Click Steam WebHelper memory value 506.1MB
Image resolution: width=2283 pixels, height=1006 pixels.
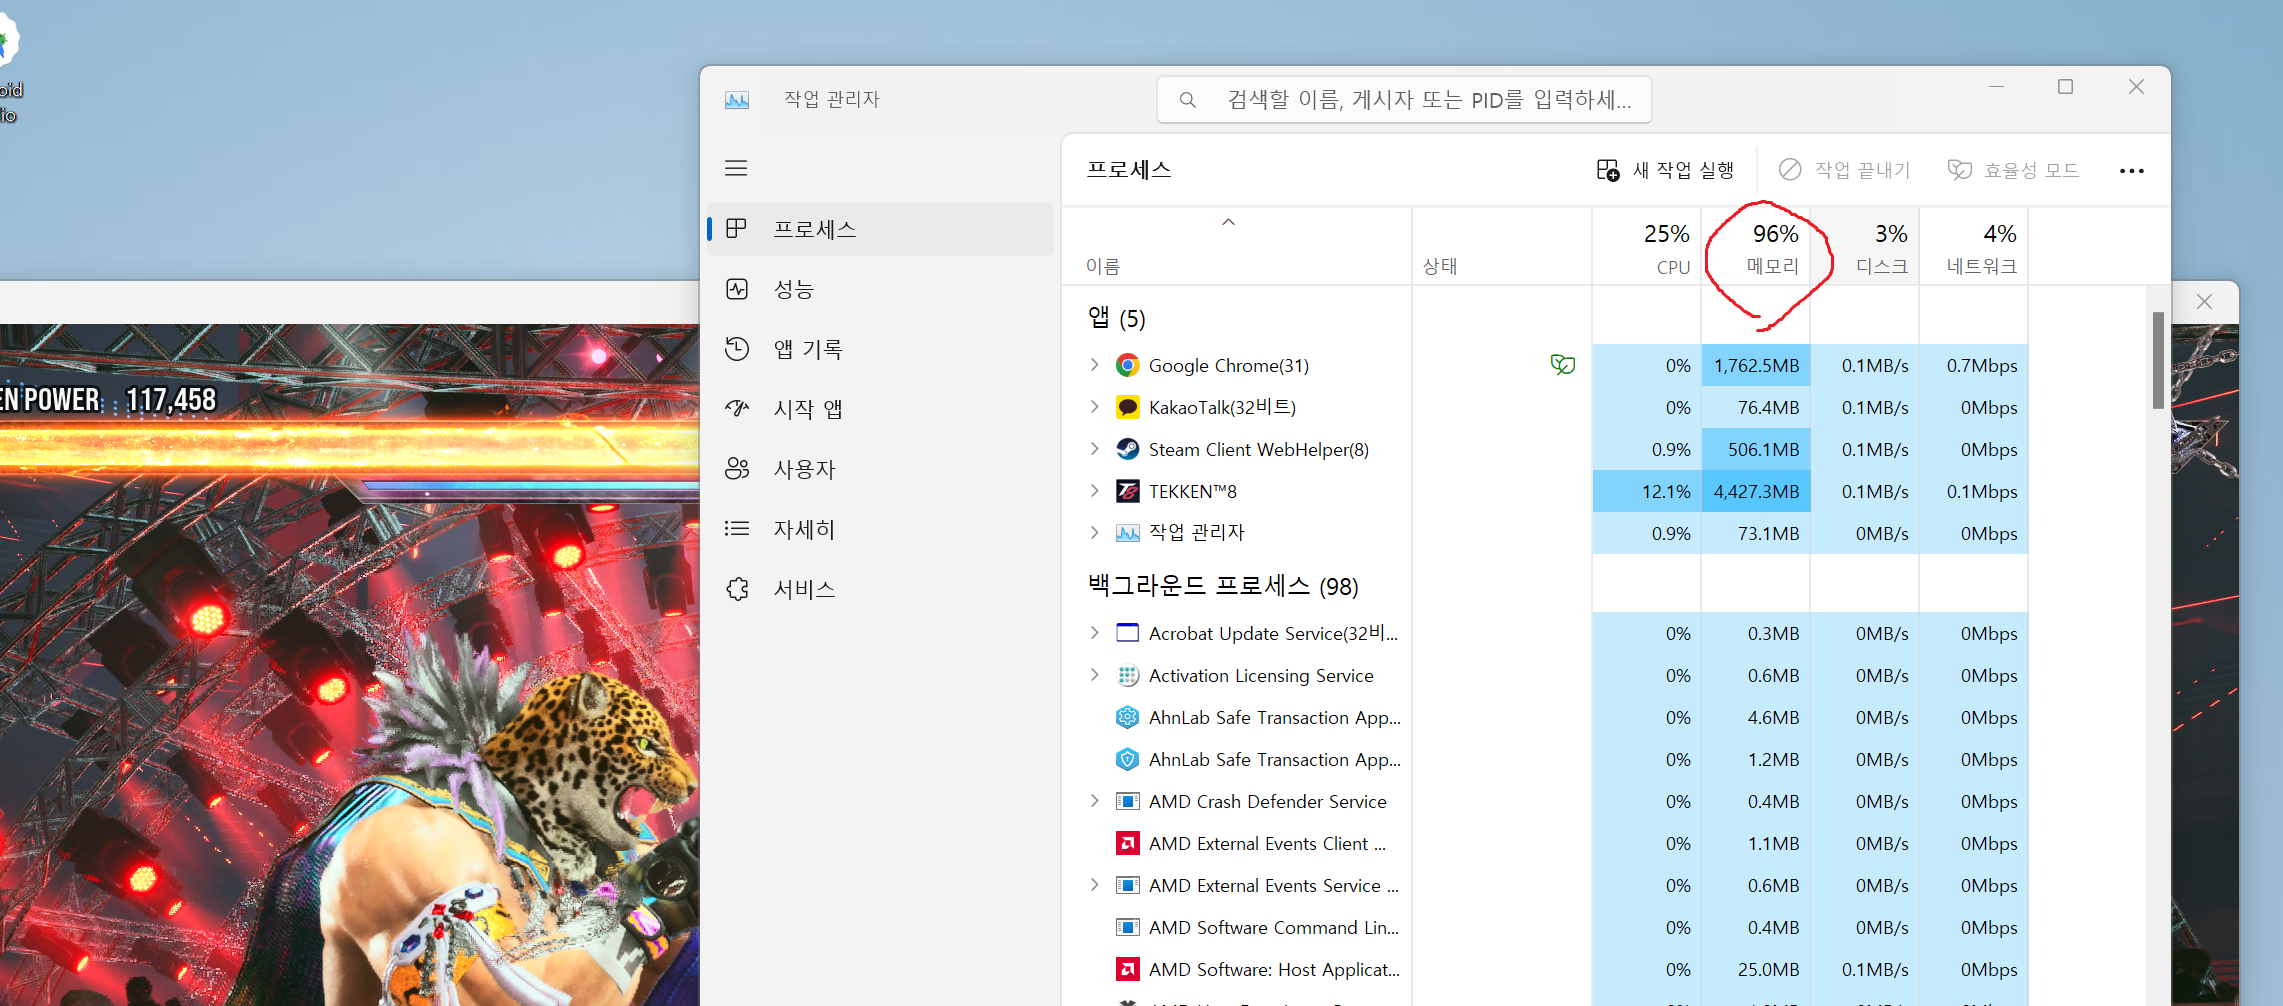(1756, 449)
